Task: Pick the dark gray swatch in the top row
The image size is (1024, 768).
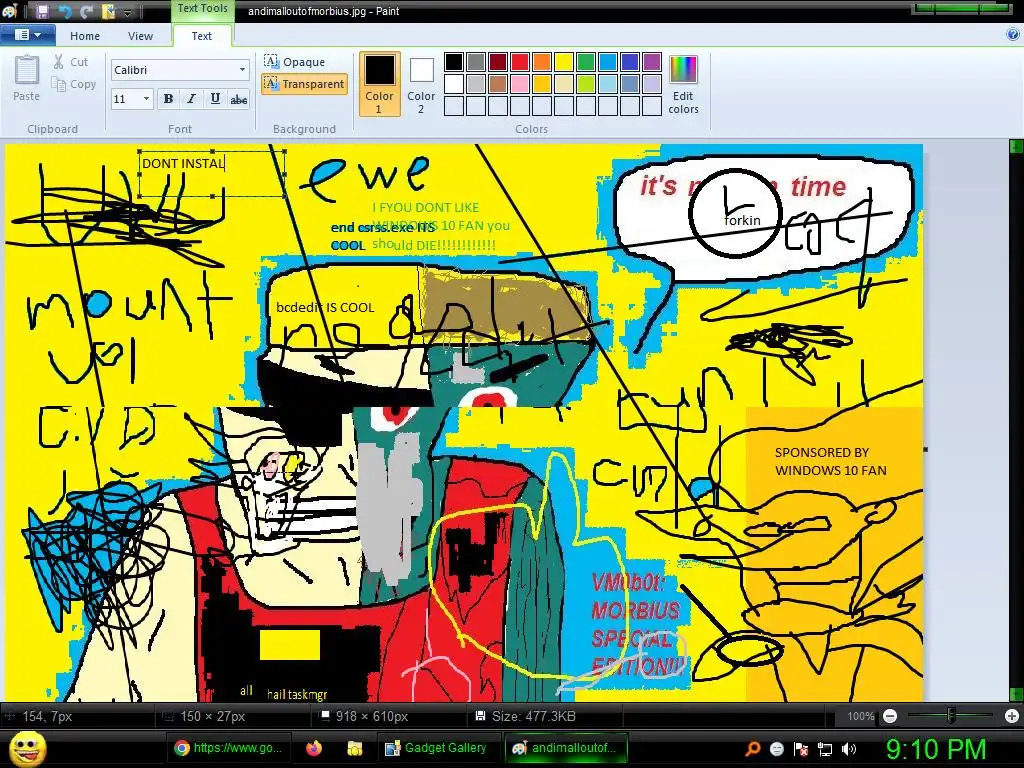Action: tap(476, 62)
